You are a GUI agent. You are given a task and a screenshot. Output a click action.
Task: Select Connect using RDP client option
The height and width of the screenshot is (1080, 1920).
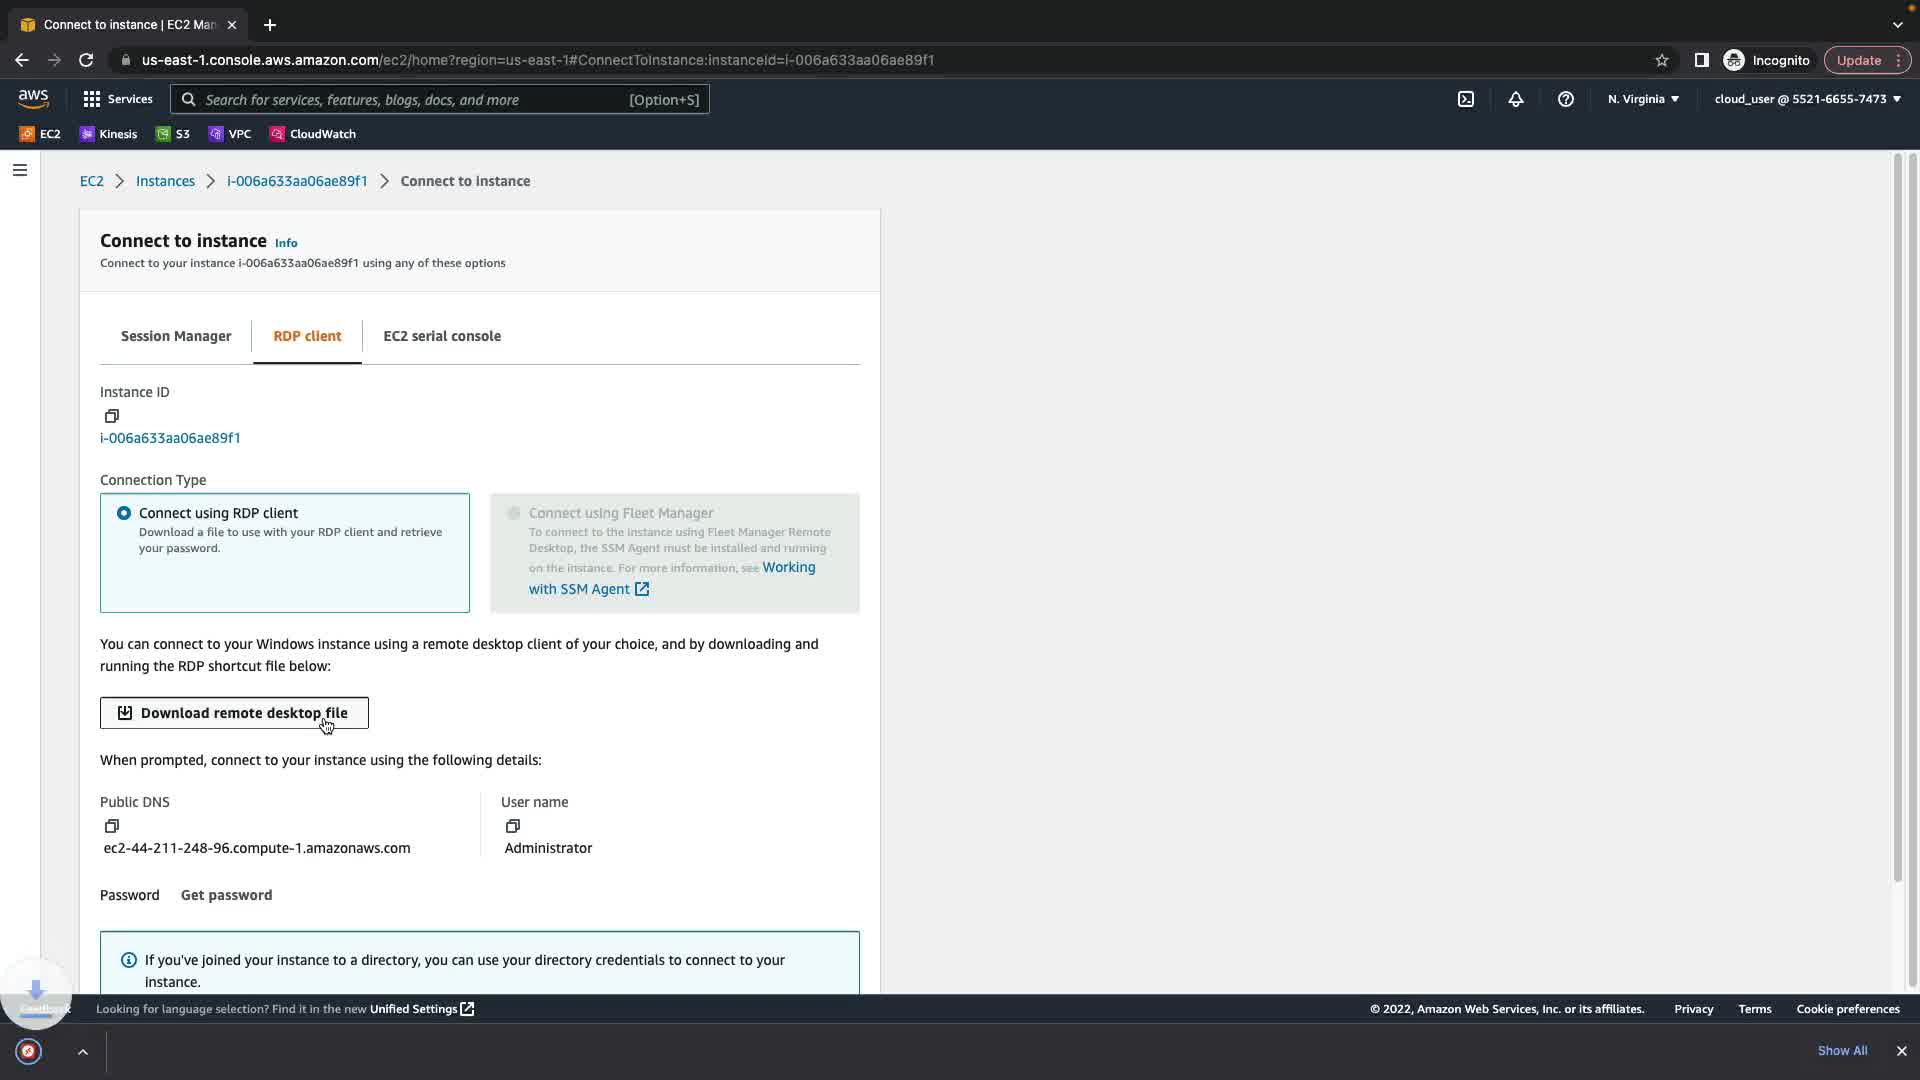click(x=124, y=513)
